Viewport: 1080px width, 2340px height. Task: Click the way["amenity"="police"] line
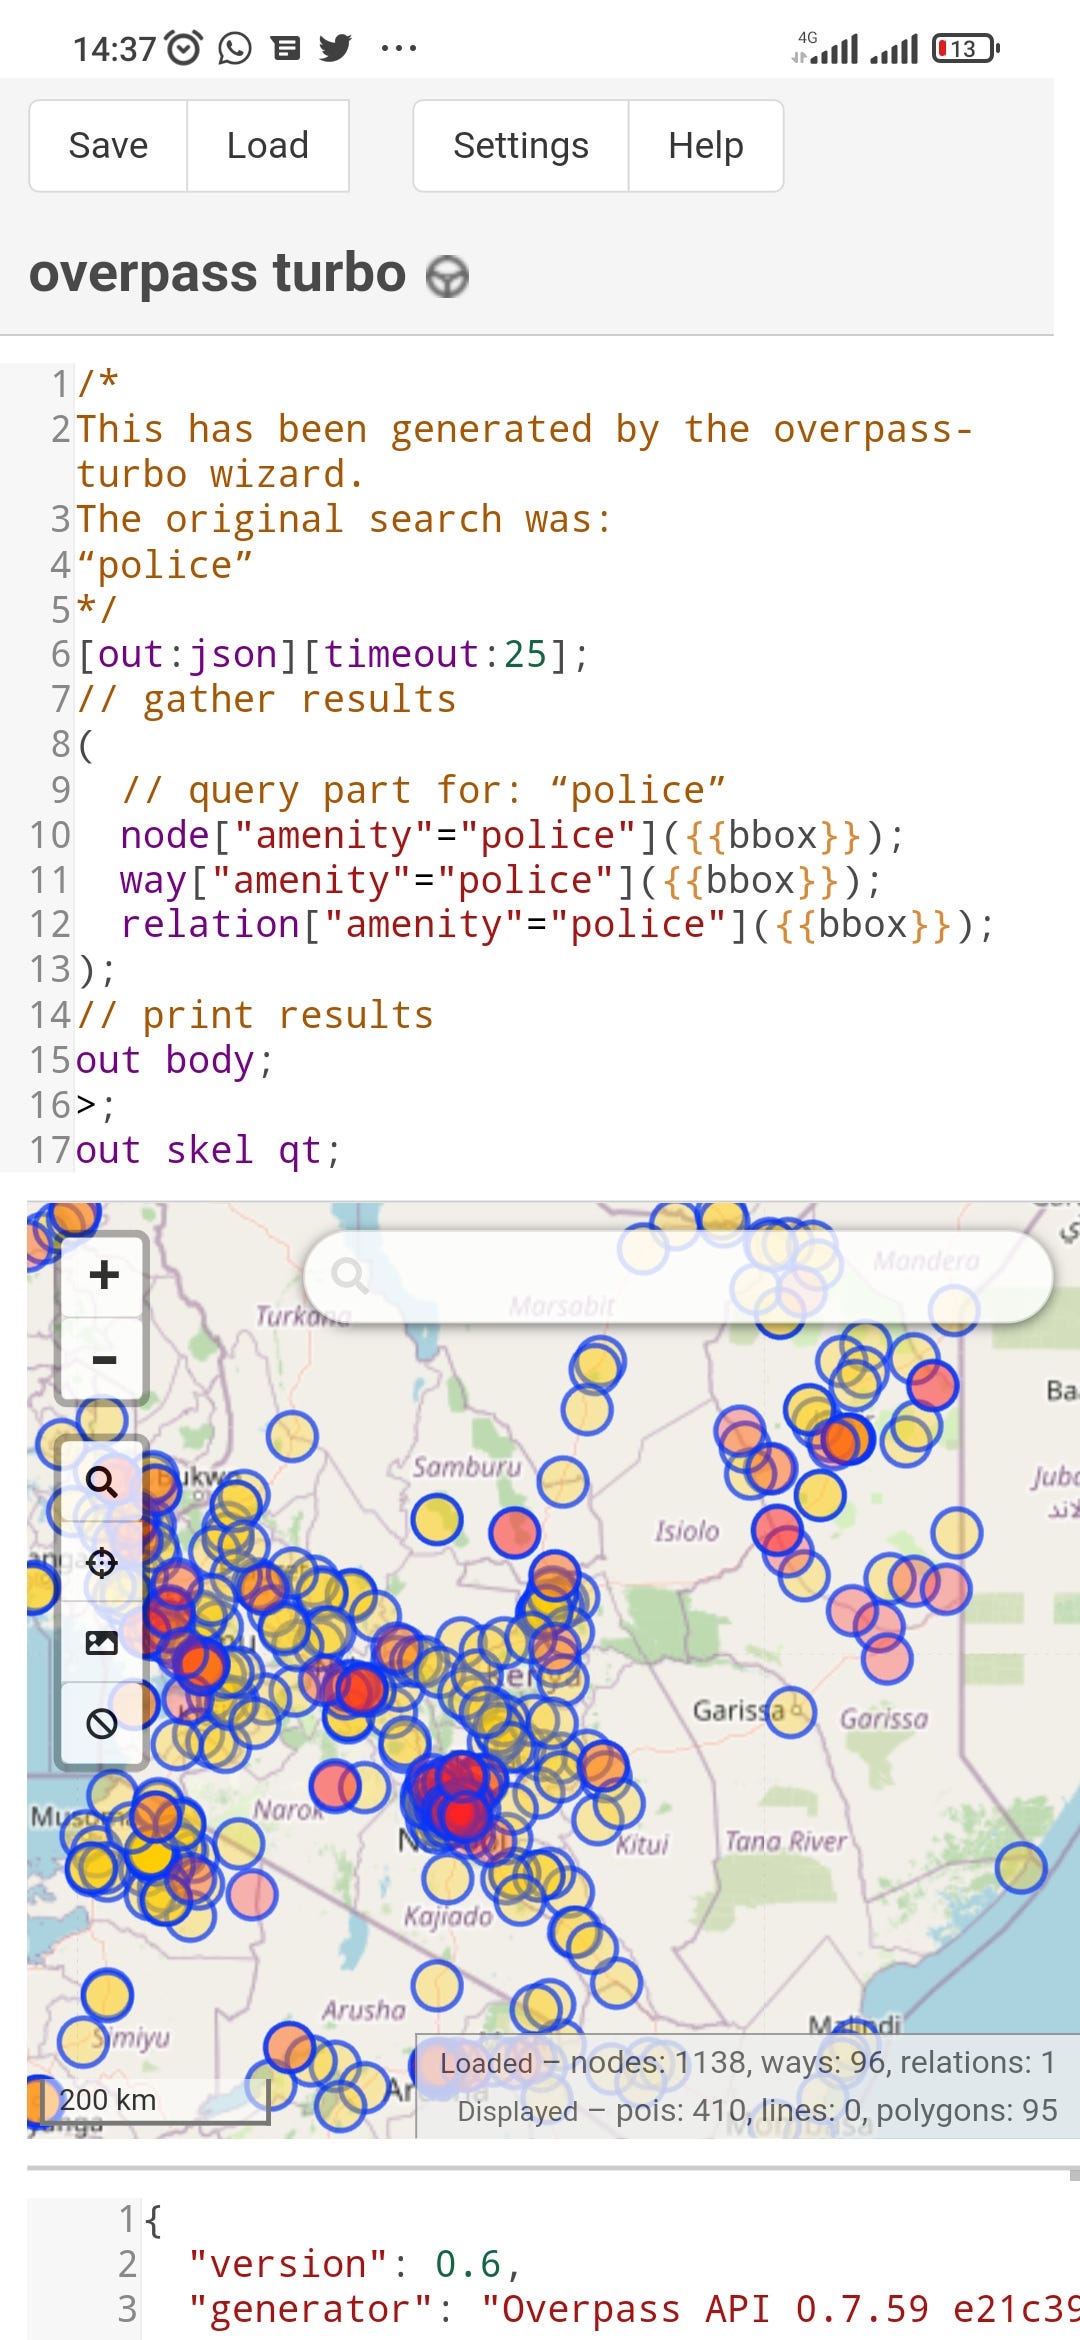(501, 880)
